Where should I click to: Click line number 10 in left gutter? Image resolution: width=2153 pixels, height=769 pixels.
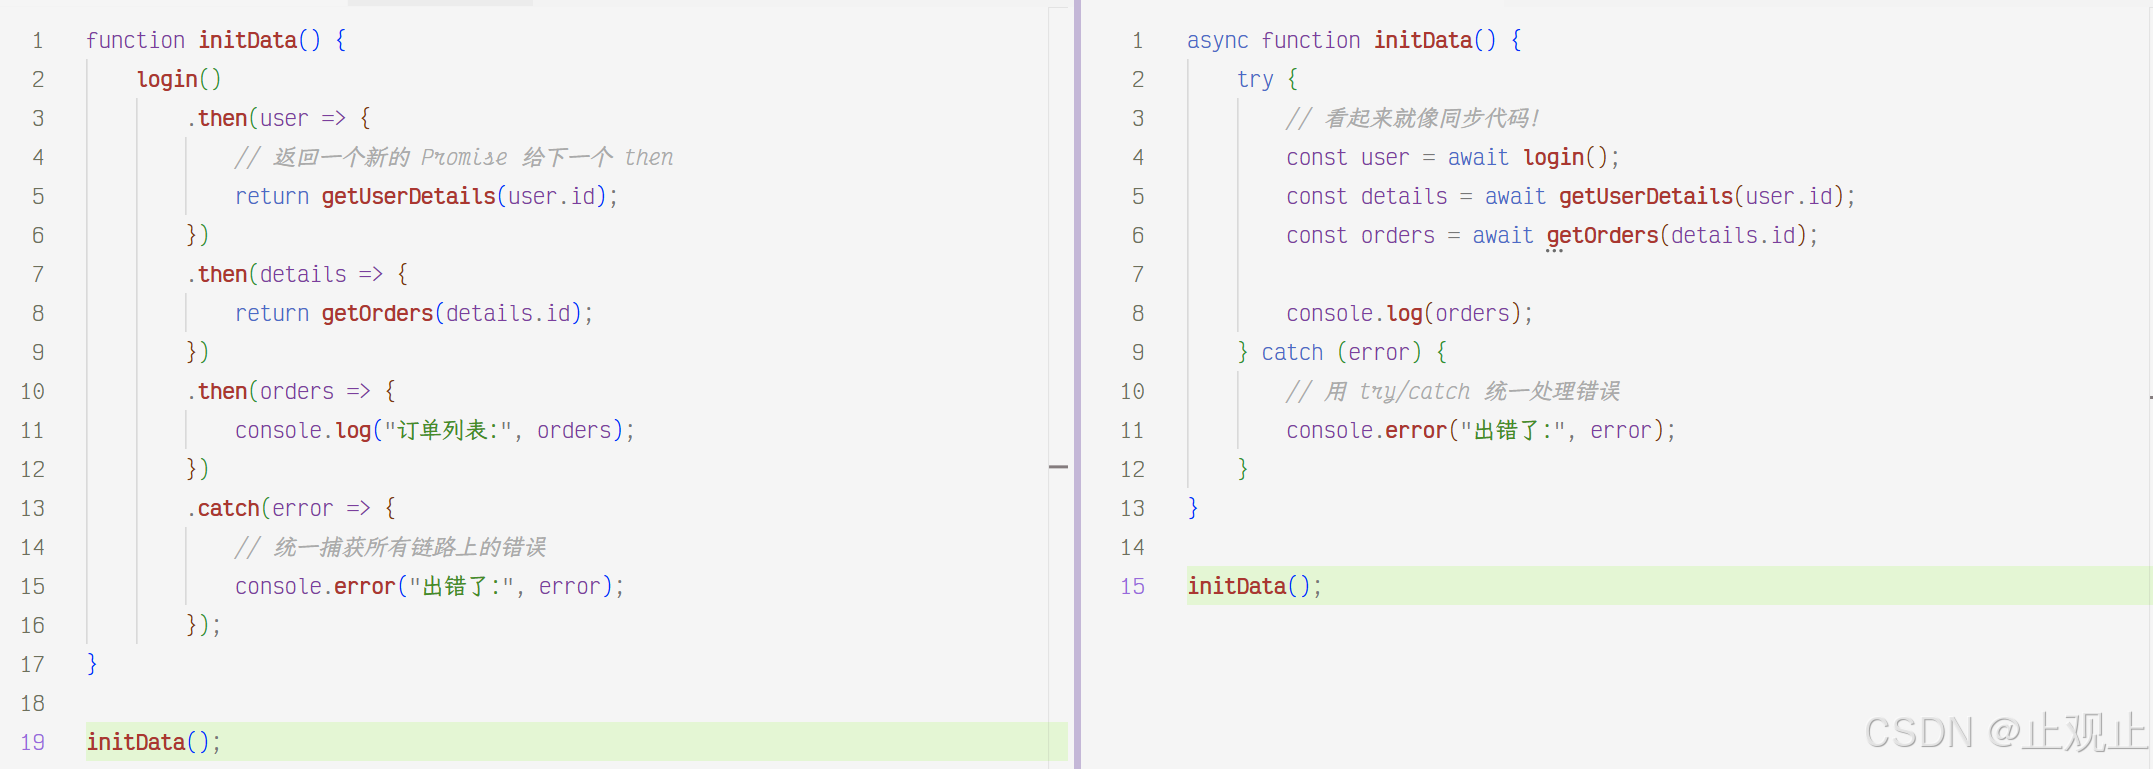pyautogui.click(x=32, y=391)
